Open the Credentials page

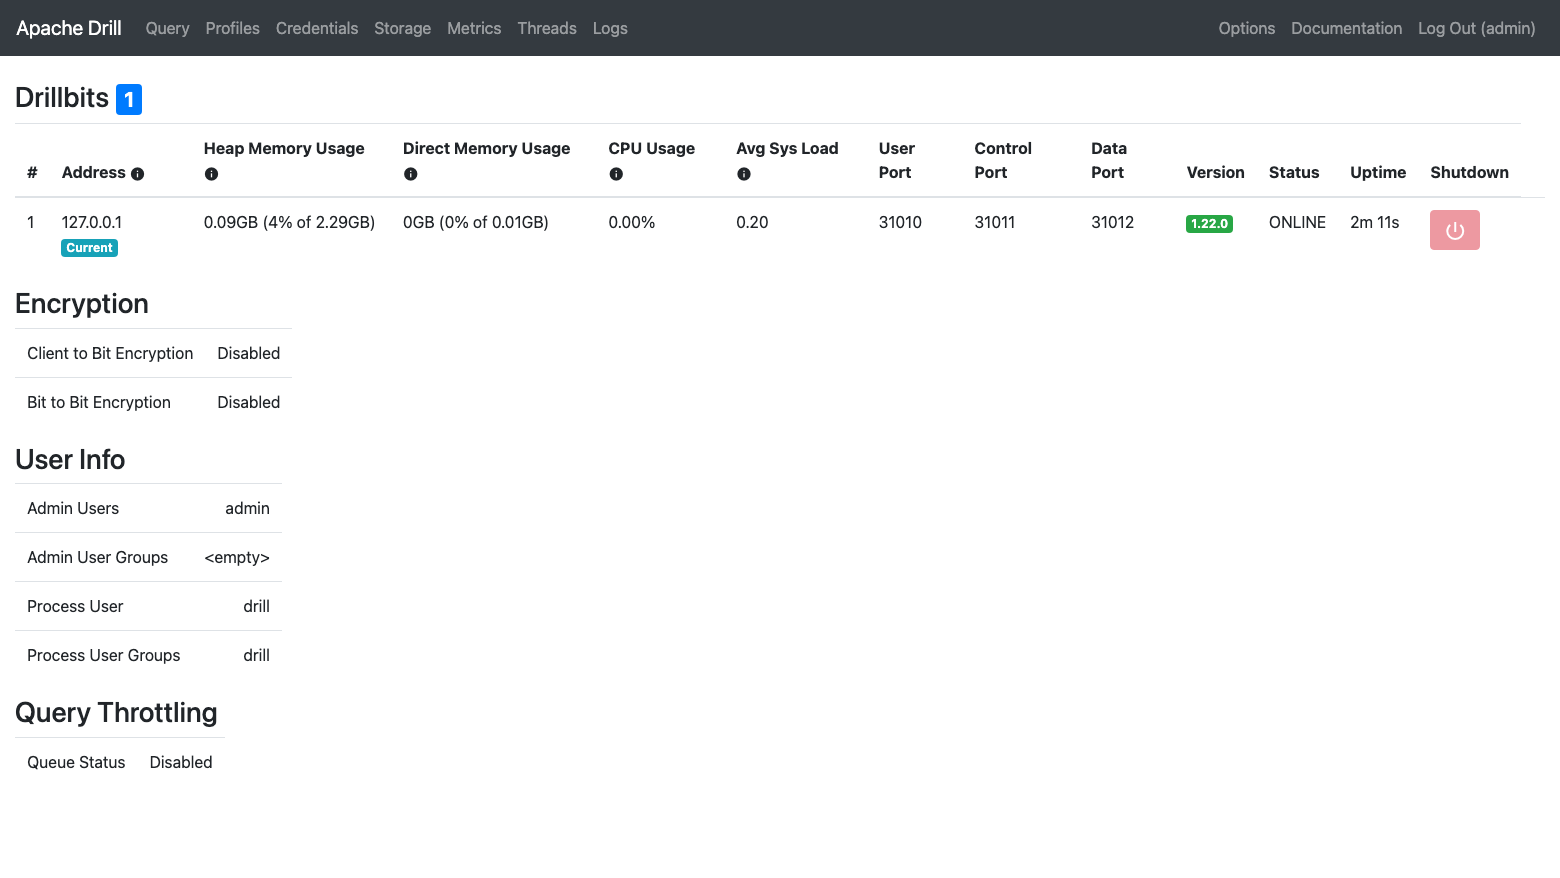(x=317, y=28)
